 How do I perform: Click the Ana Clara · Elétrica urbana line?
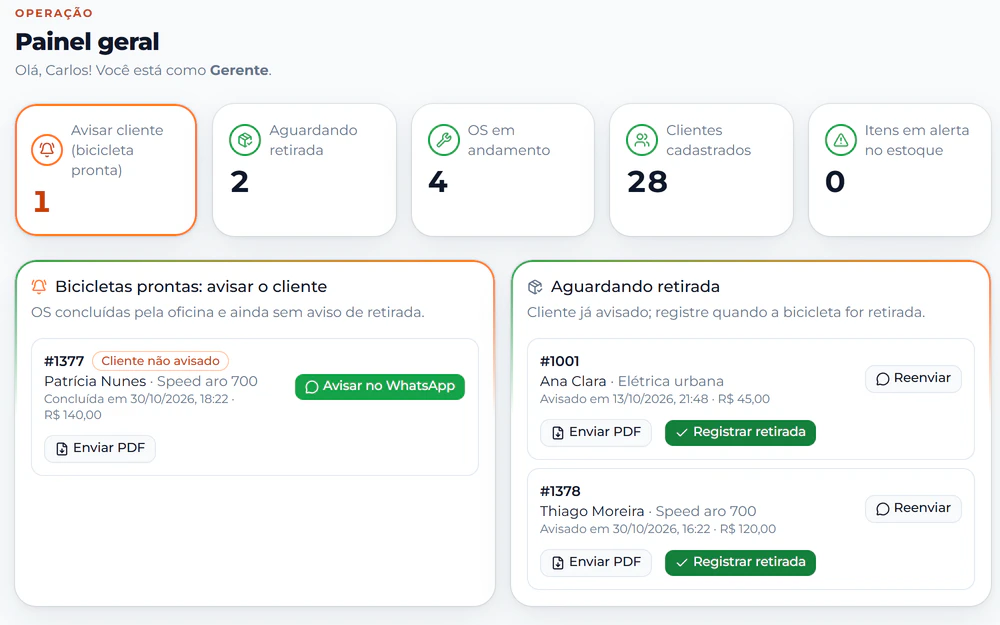632,381
